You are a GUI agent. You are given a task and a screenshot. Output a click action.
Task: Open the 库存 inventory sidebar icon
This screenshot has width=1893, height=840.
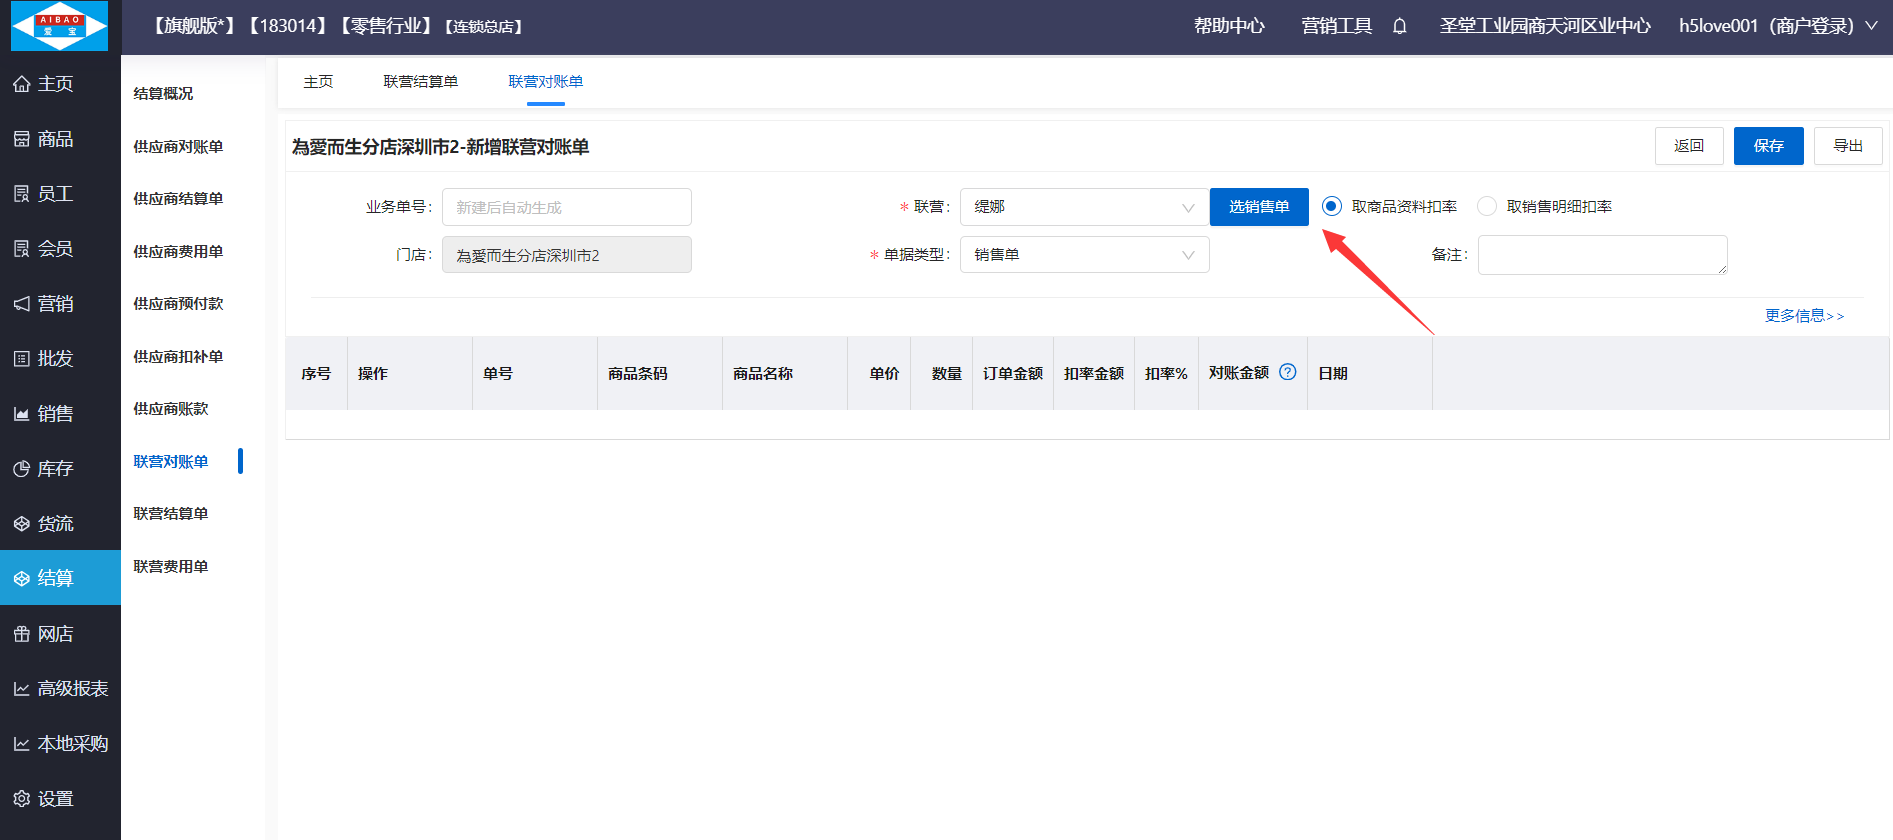tap(22, 469)
